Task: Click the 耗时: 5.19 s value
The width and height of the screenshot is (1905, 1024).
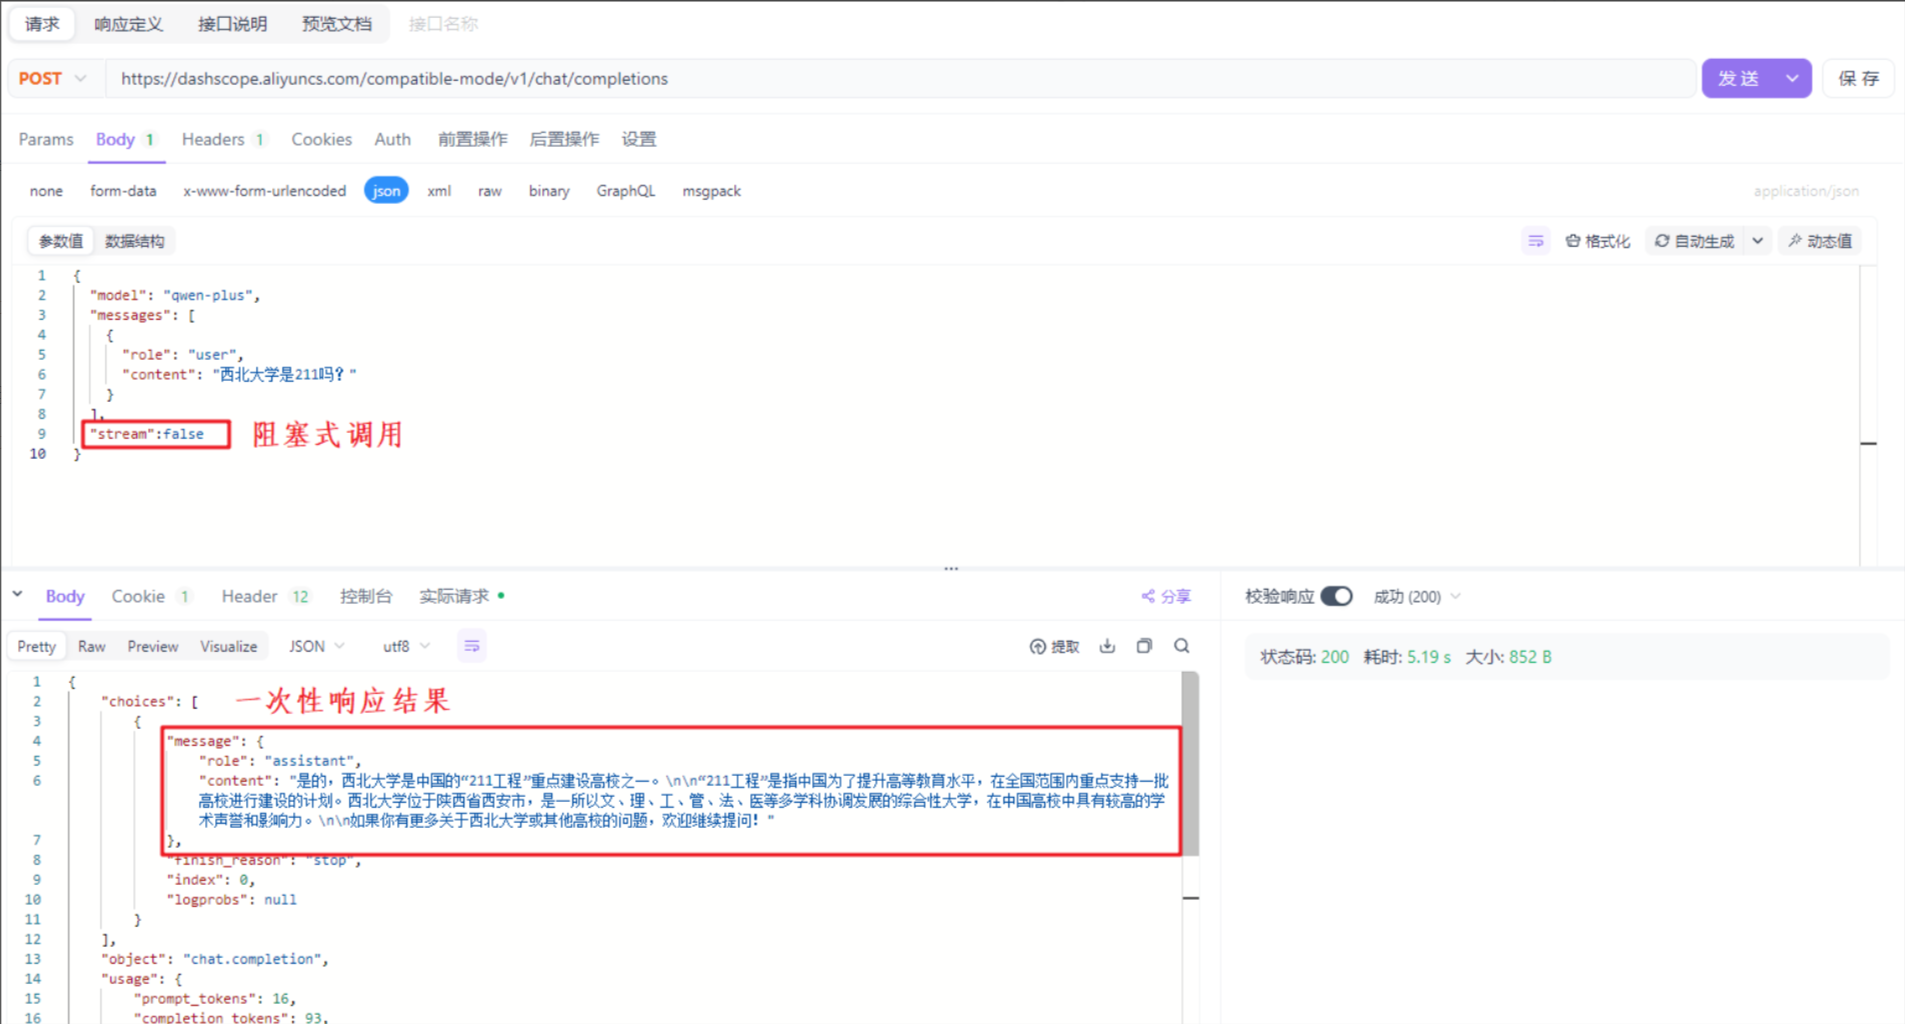Action: pos(1407,657)
